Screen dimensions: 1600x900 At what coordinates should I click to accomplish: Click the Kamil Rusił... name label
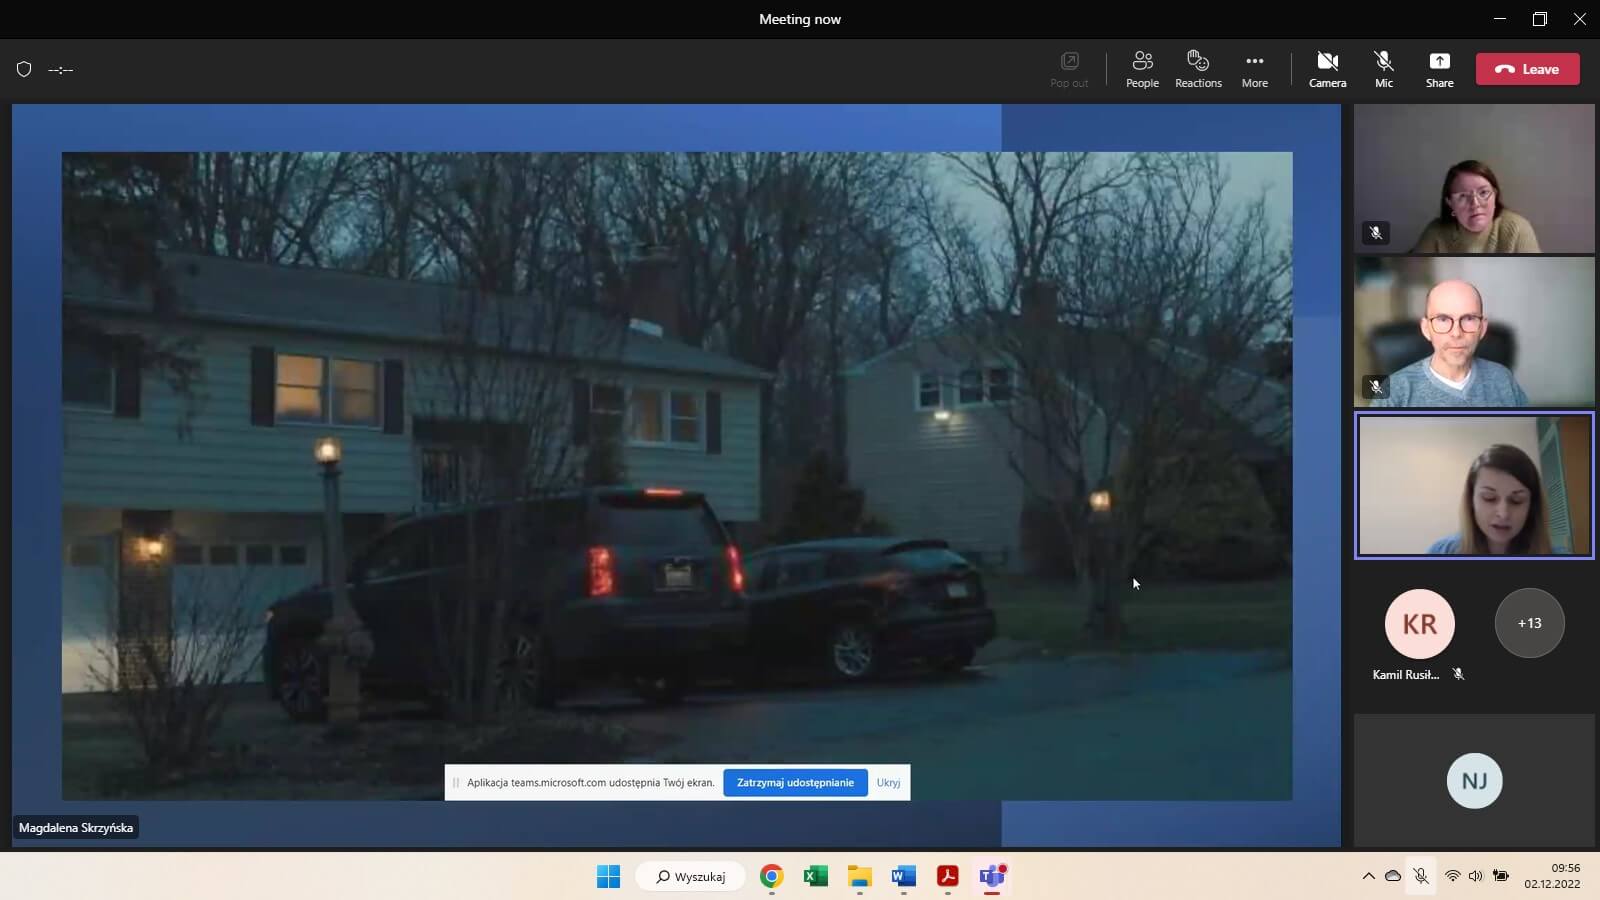1406,675
